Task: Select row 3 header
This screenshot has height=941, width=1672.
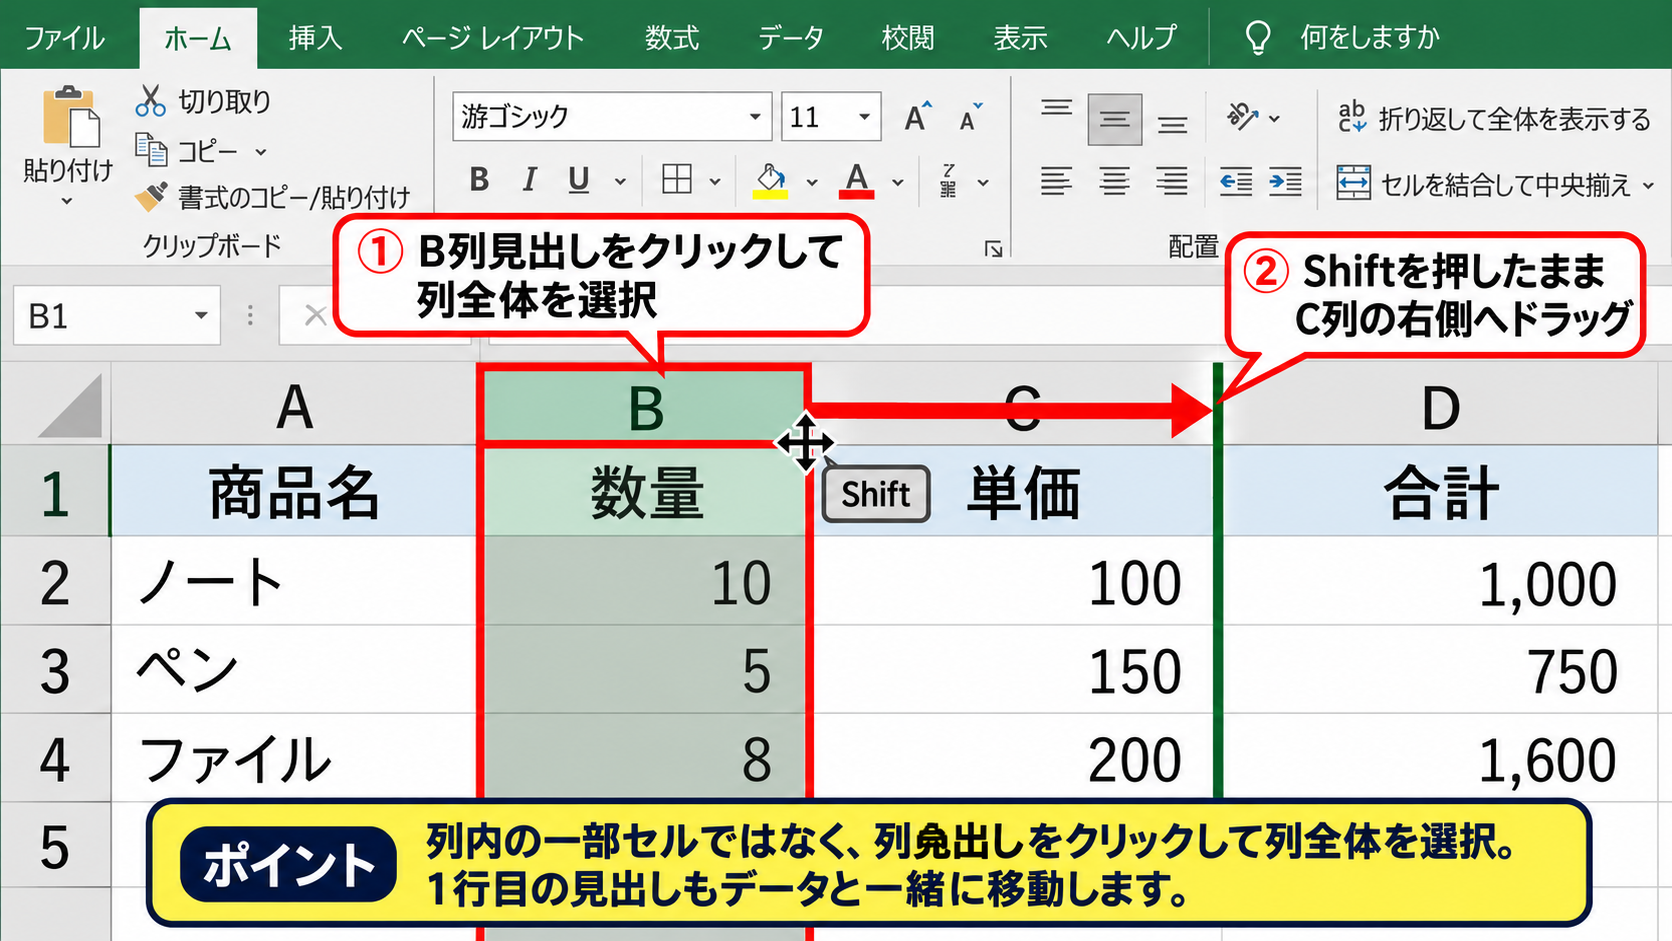Action: click(55, 670)
